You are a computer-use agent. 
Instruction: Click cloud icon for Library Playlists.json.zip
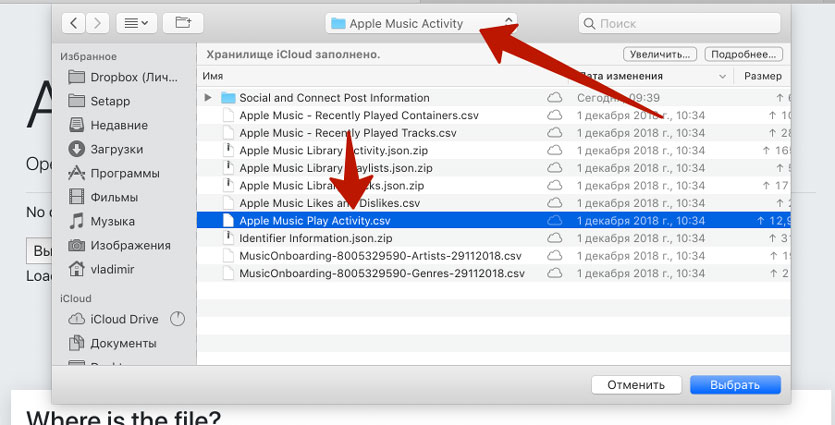click(x=554, y=168)
